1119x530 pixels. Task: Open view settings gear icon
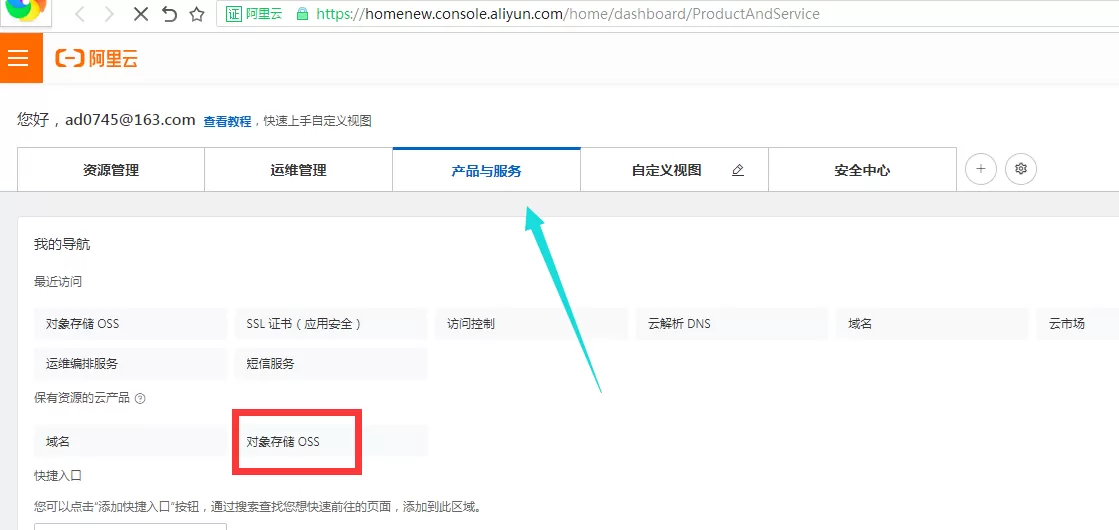pyautogui.click(x=1021, y=169)
